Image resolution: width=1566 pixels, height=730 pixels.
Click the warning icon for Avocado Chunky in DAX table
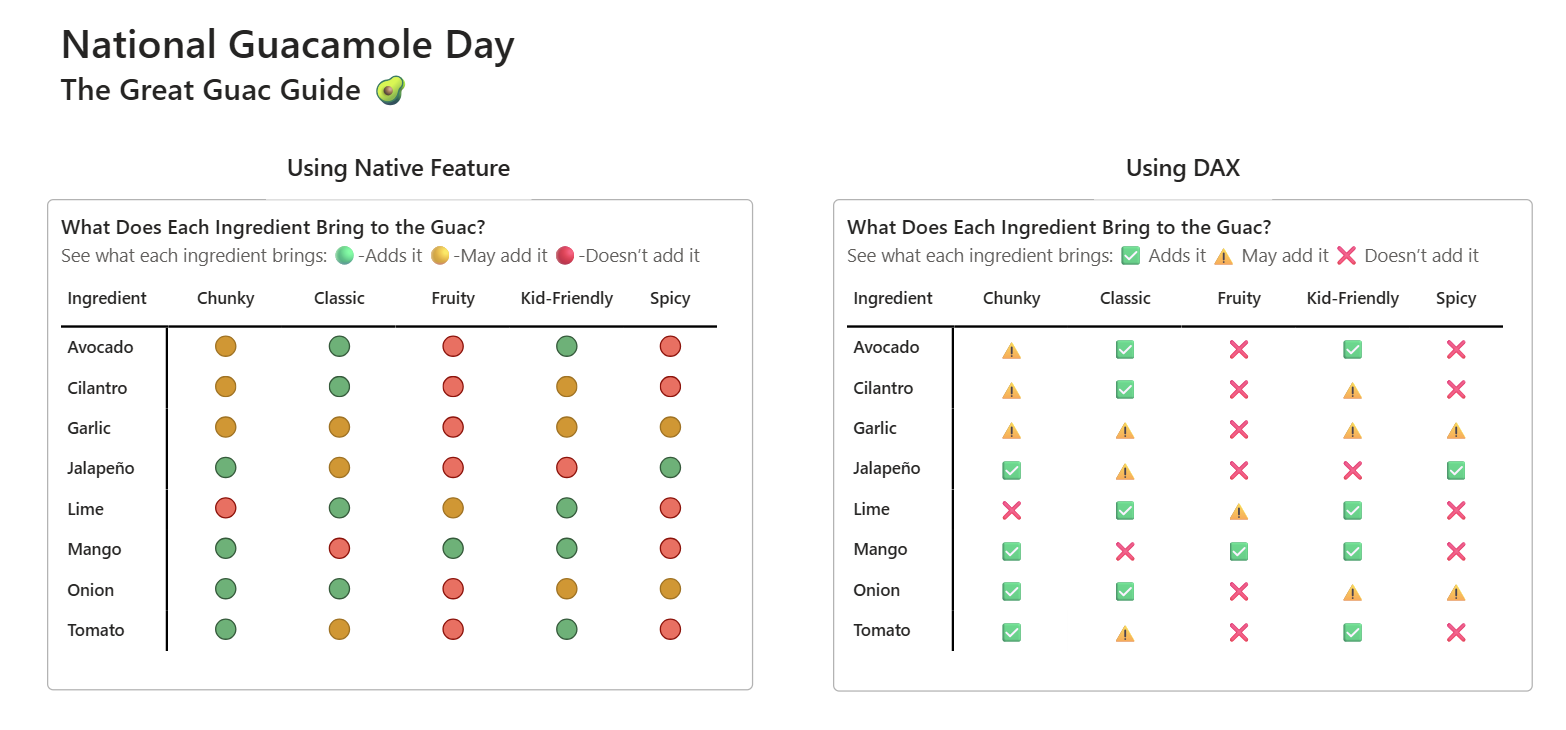click(1011, 350)
